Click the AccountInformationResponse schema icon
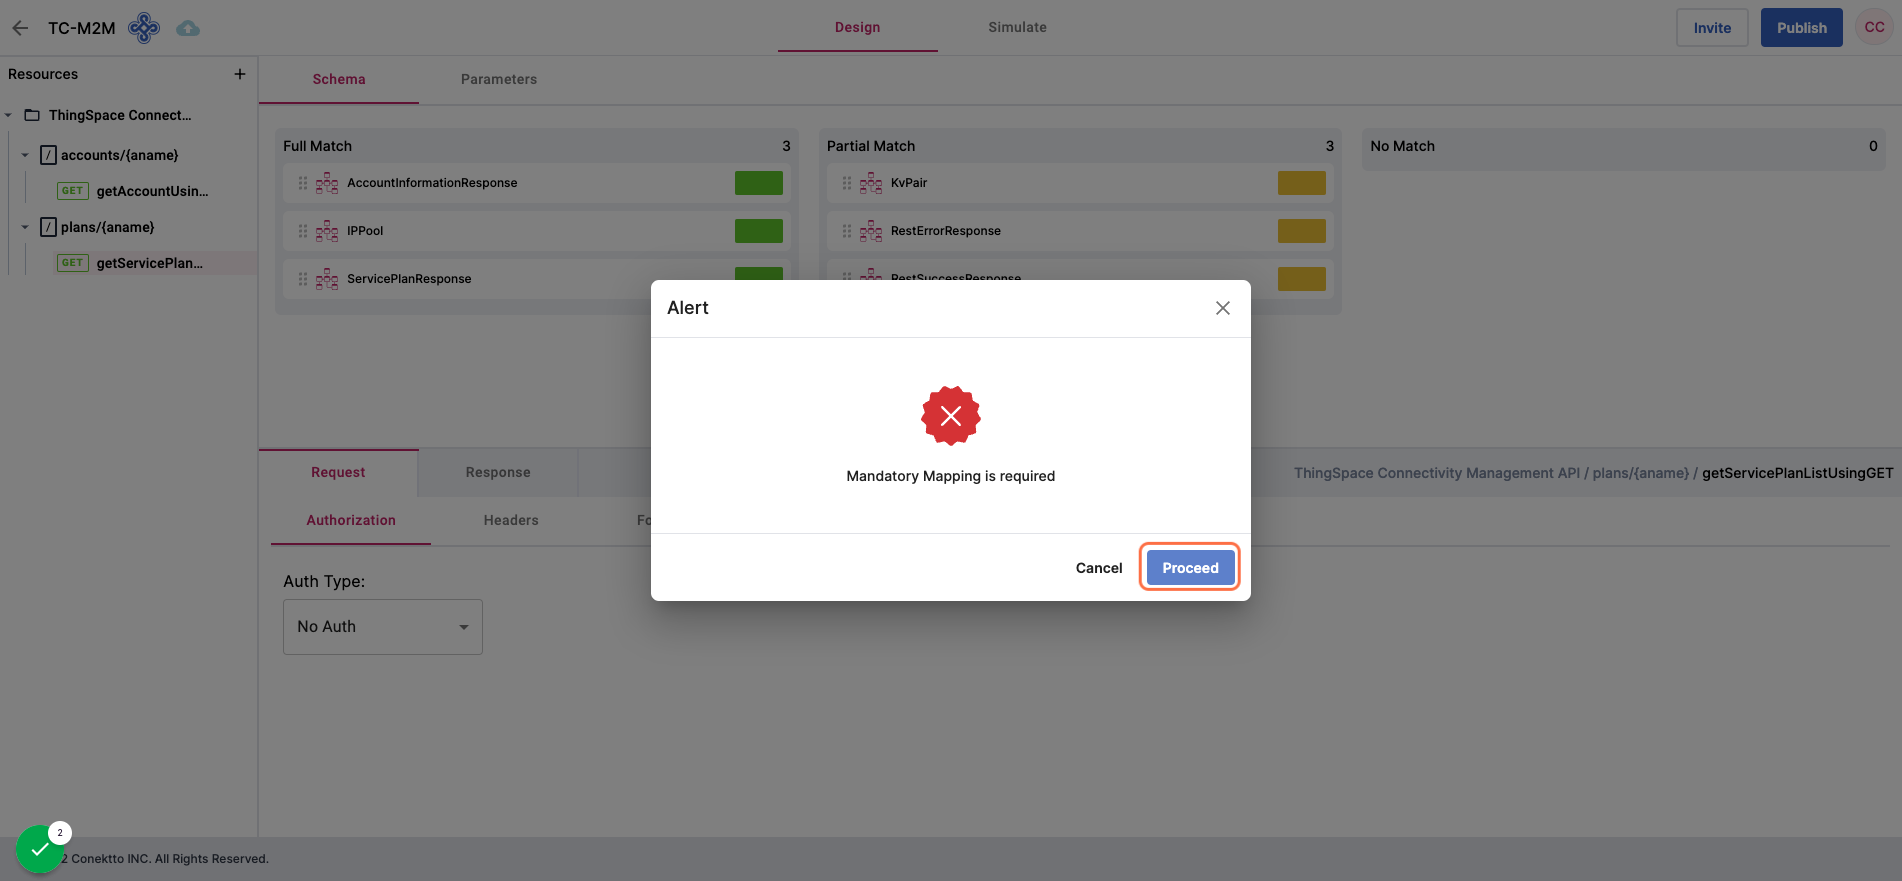The image size is (1902, 881). [x=327, y=183]
